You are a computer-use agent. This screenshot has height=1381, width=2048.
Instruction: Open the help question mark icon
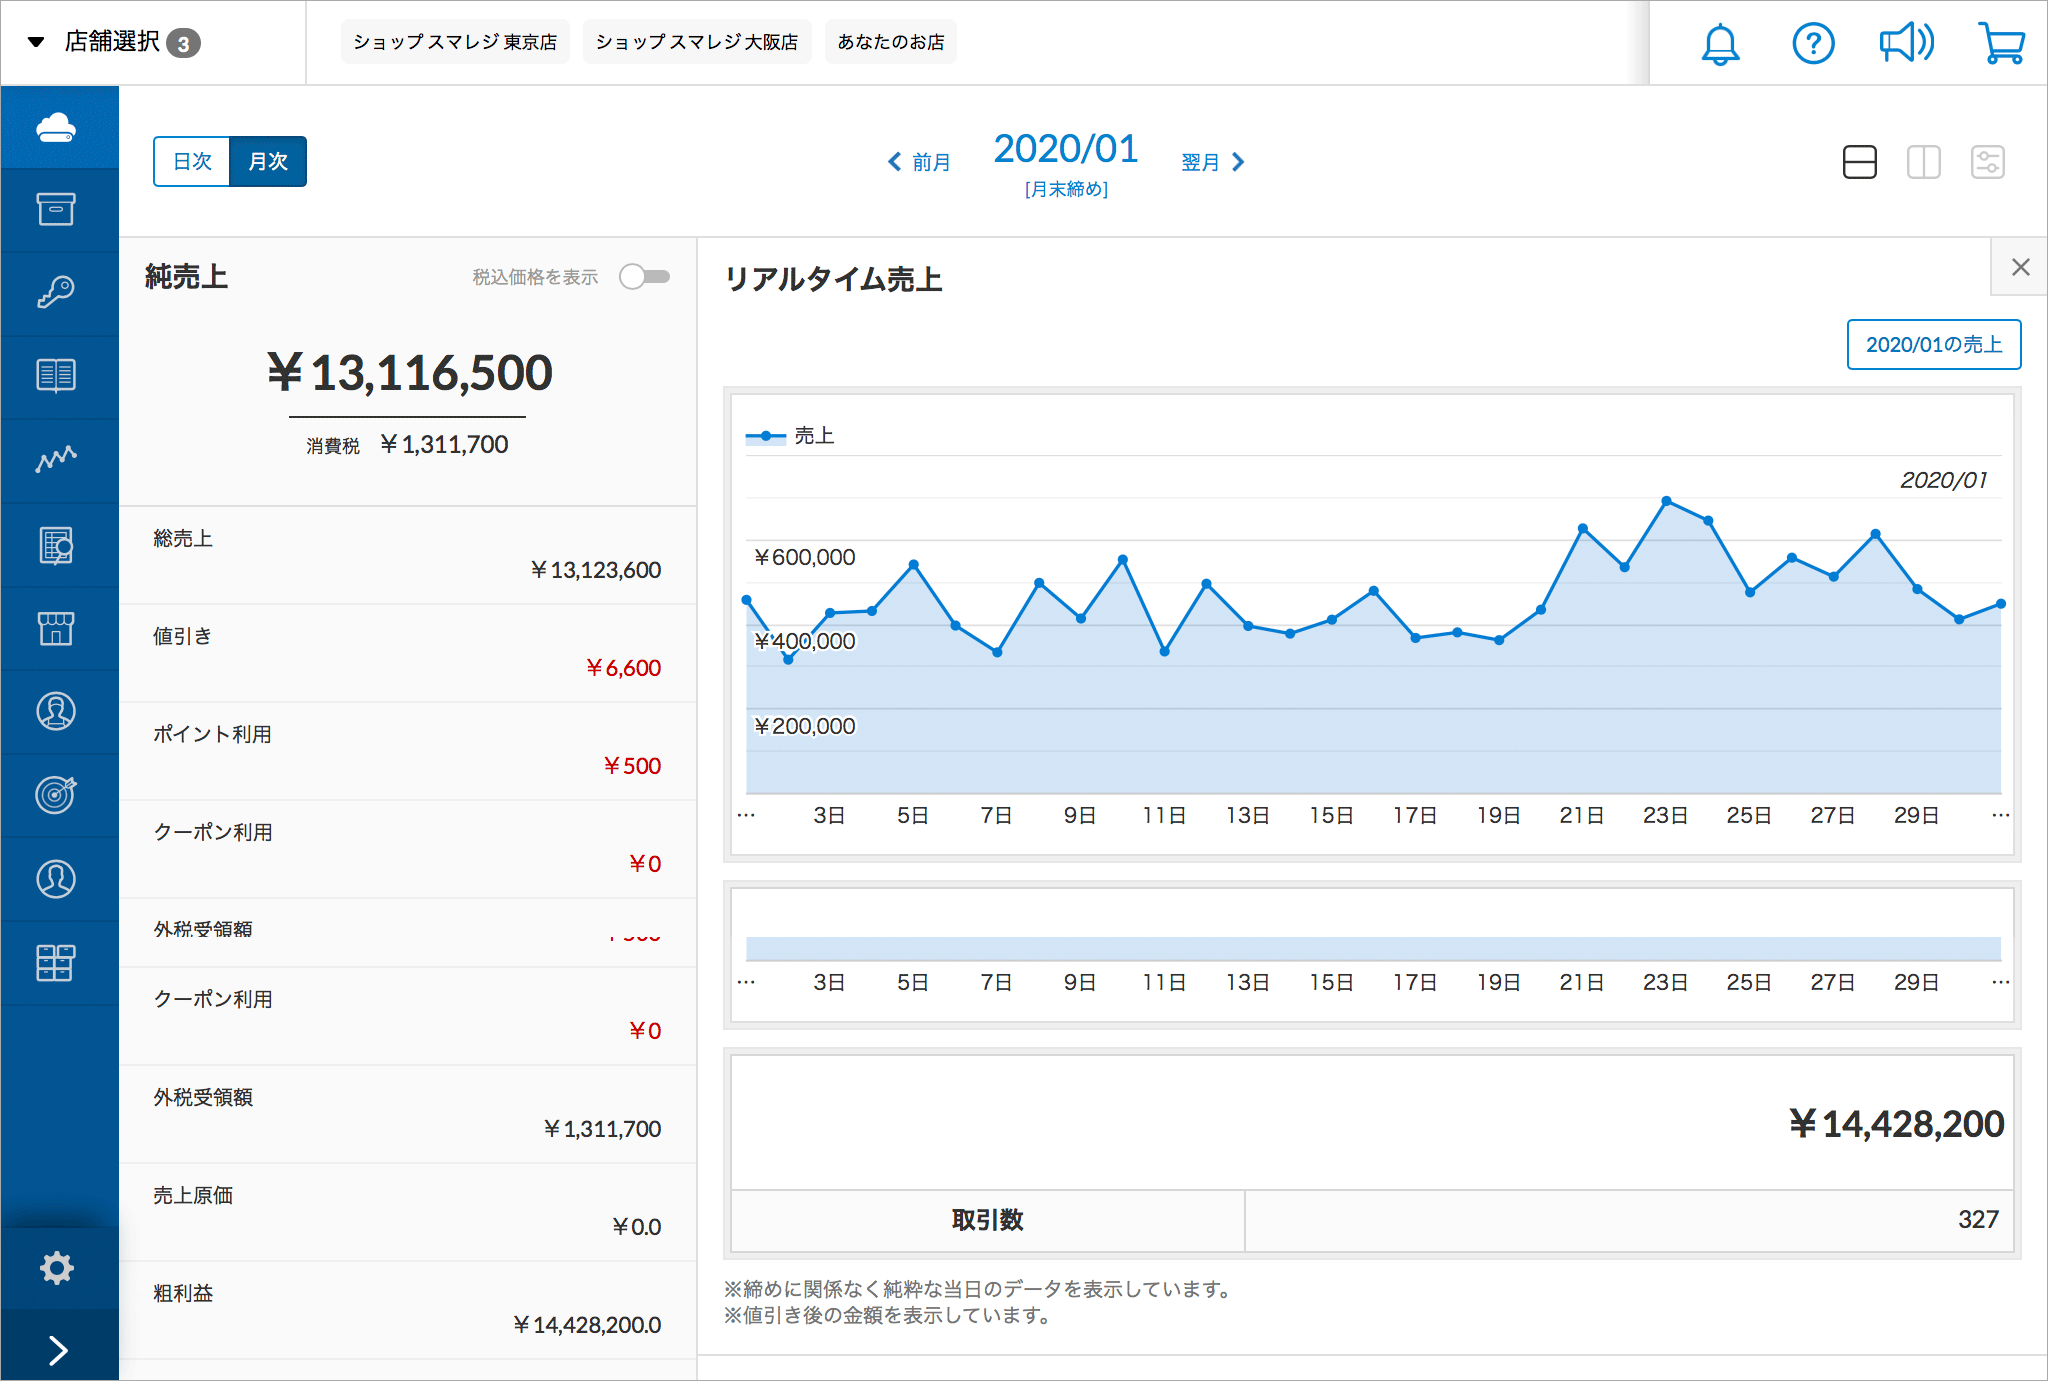click(1813, 43)
